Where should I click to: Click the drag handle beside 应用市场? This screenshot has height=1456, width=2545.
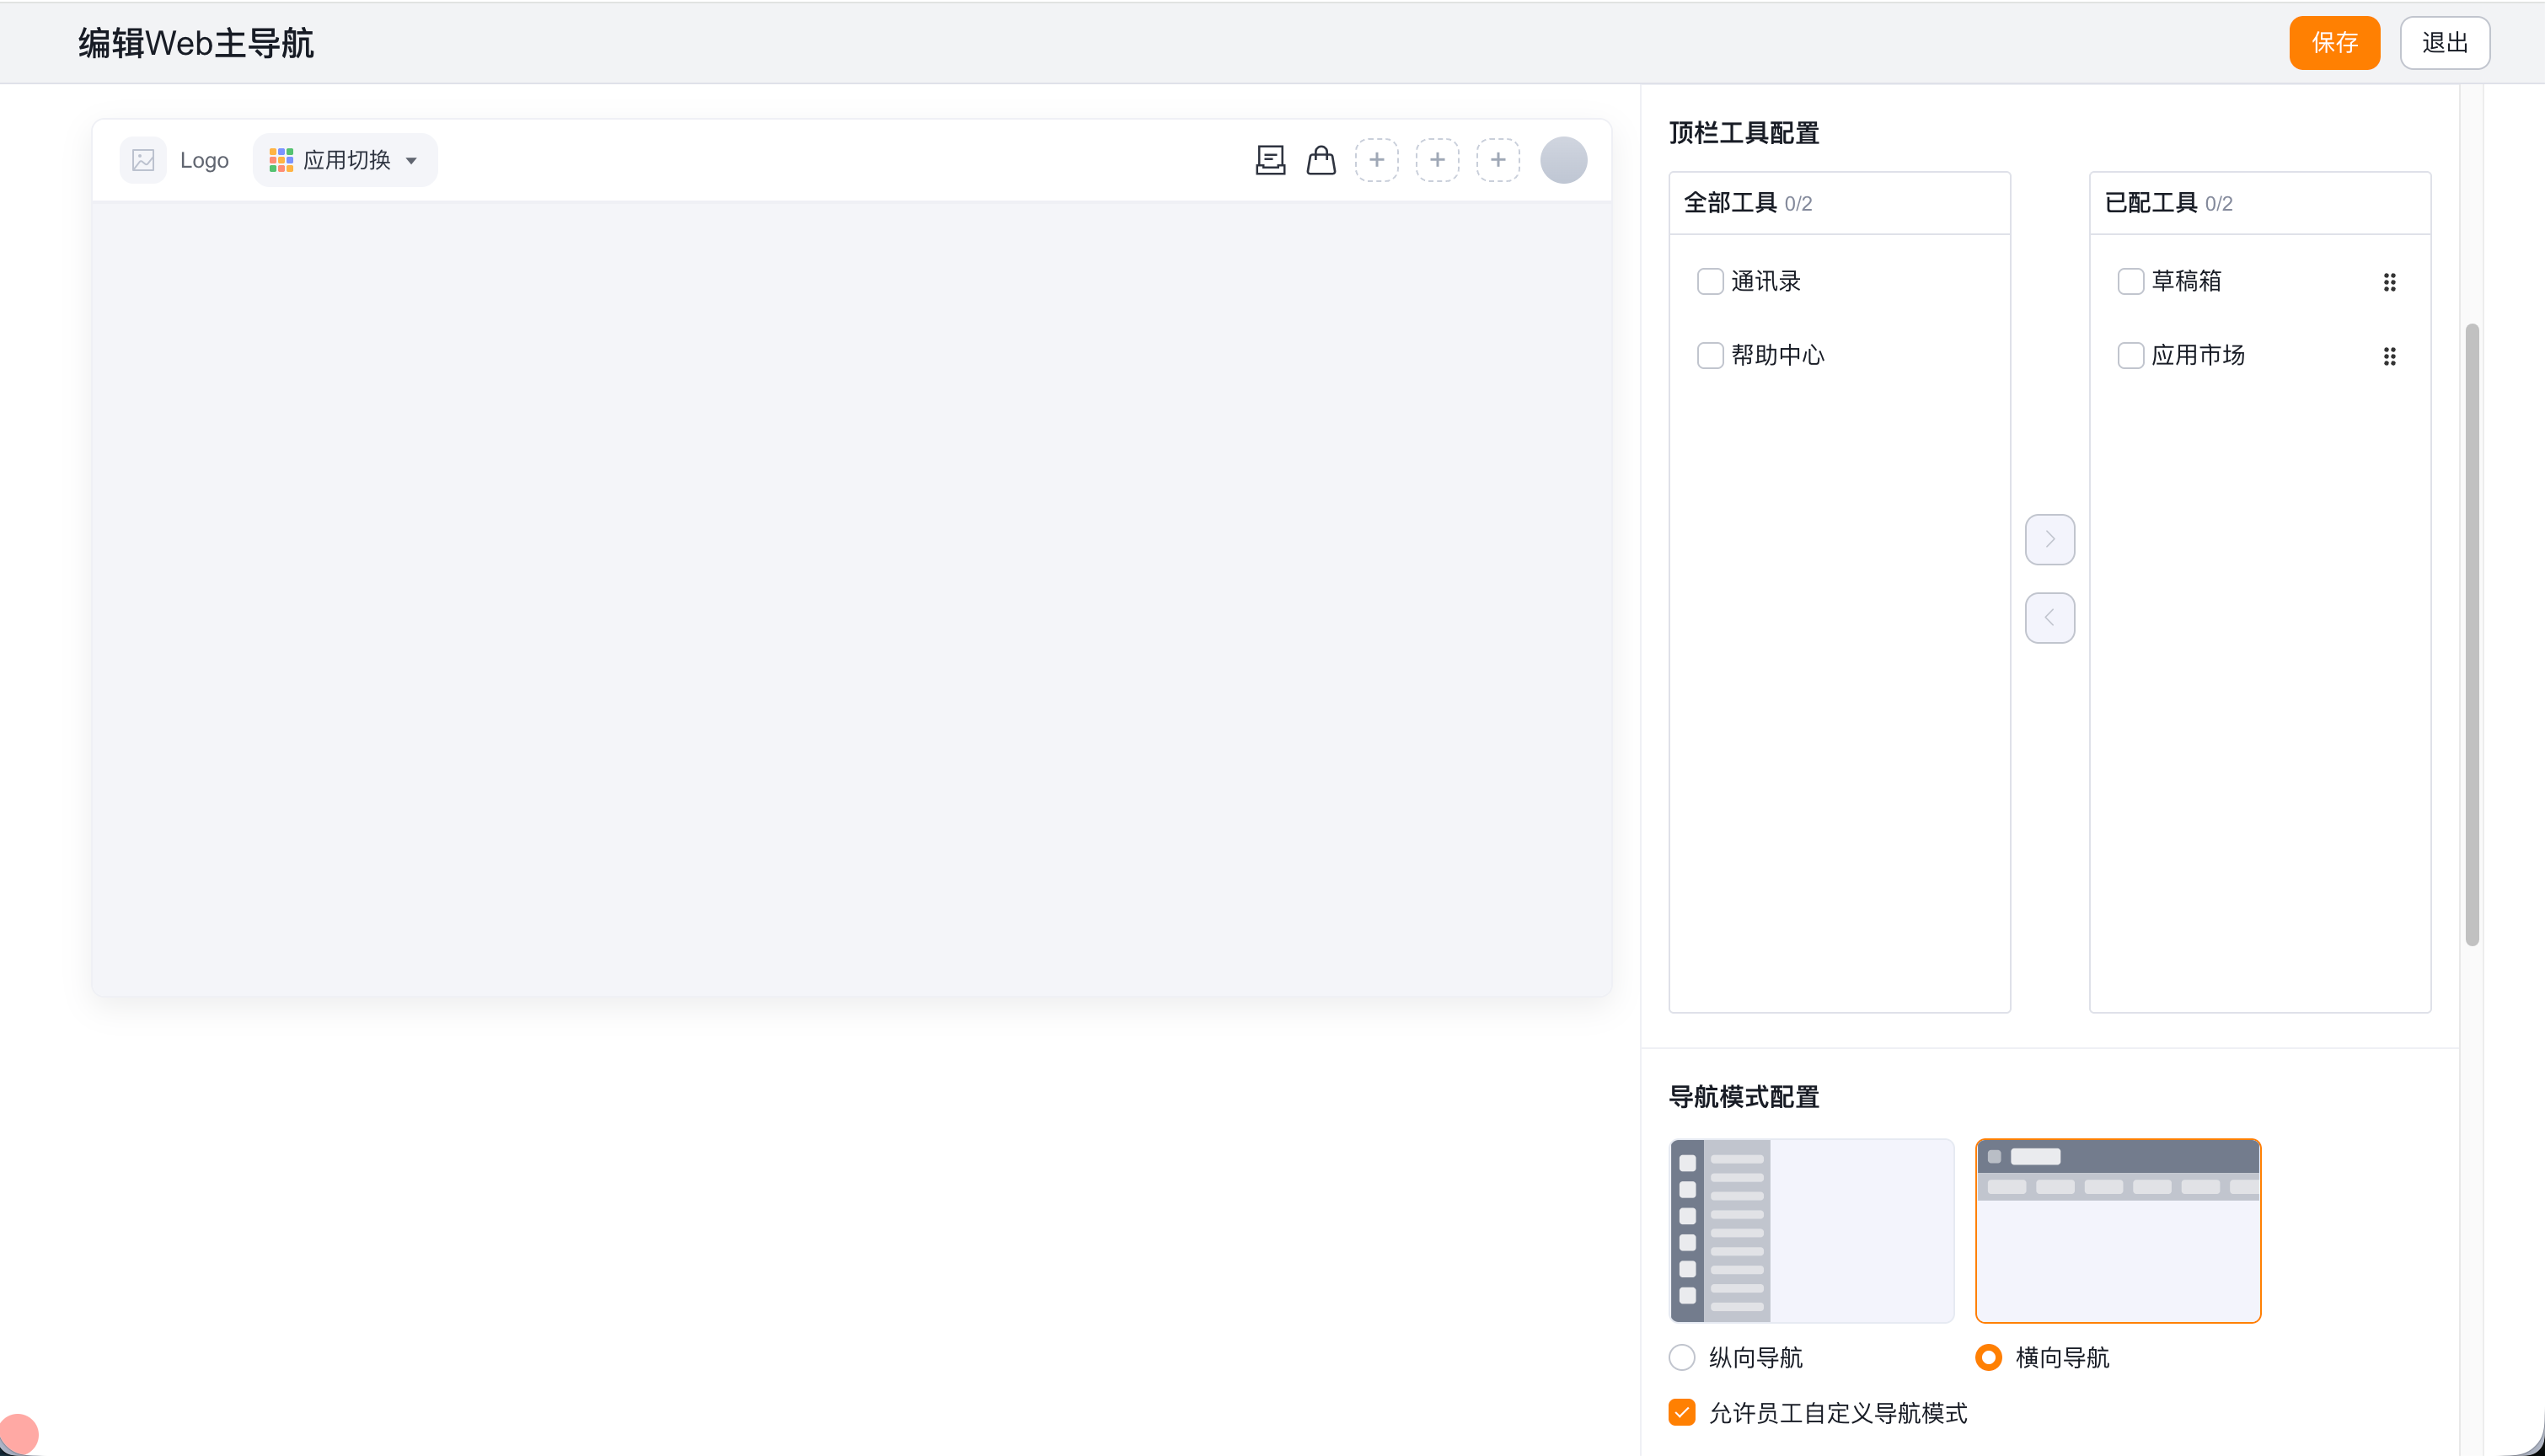tap(2389, 356)
